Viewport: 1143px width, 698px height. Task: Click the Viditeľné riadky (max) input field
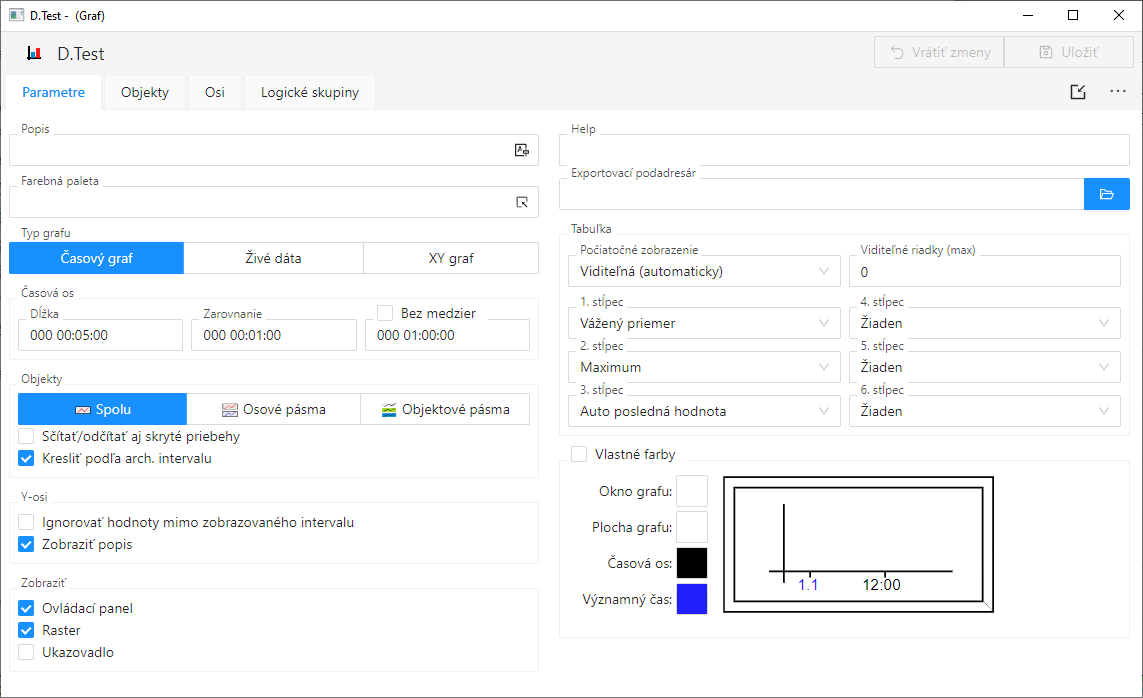click(x=984, y=271)
